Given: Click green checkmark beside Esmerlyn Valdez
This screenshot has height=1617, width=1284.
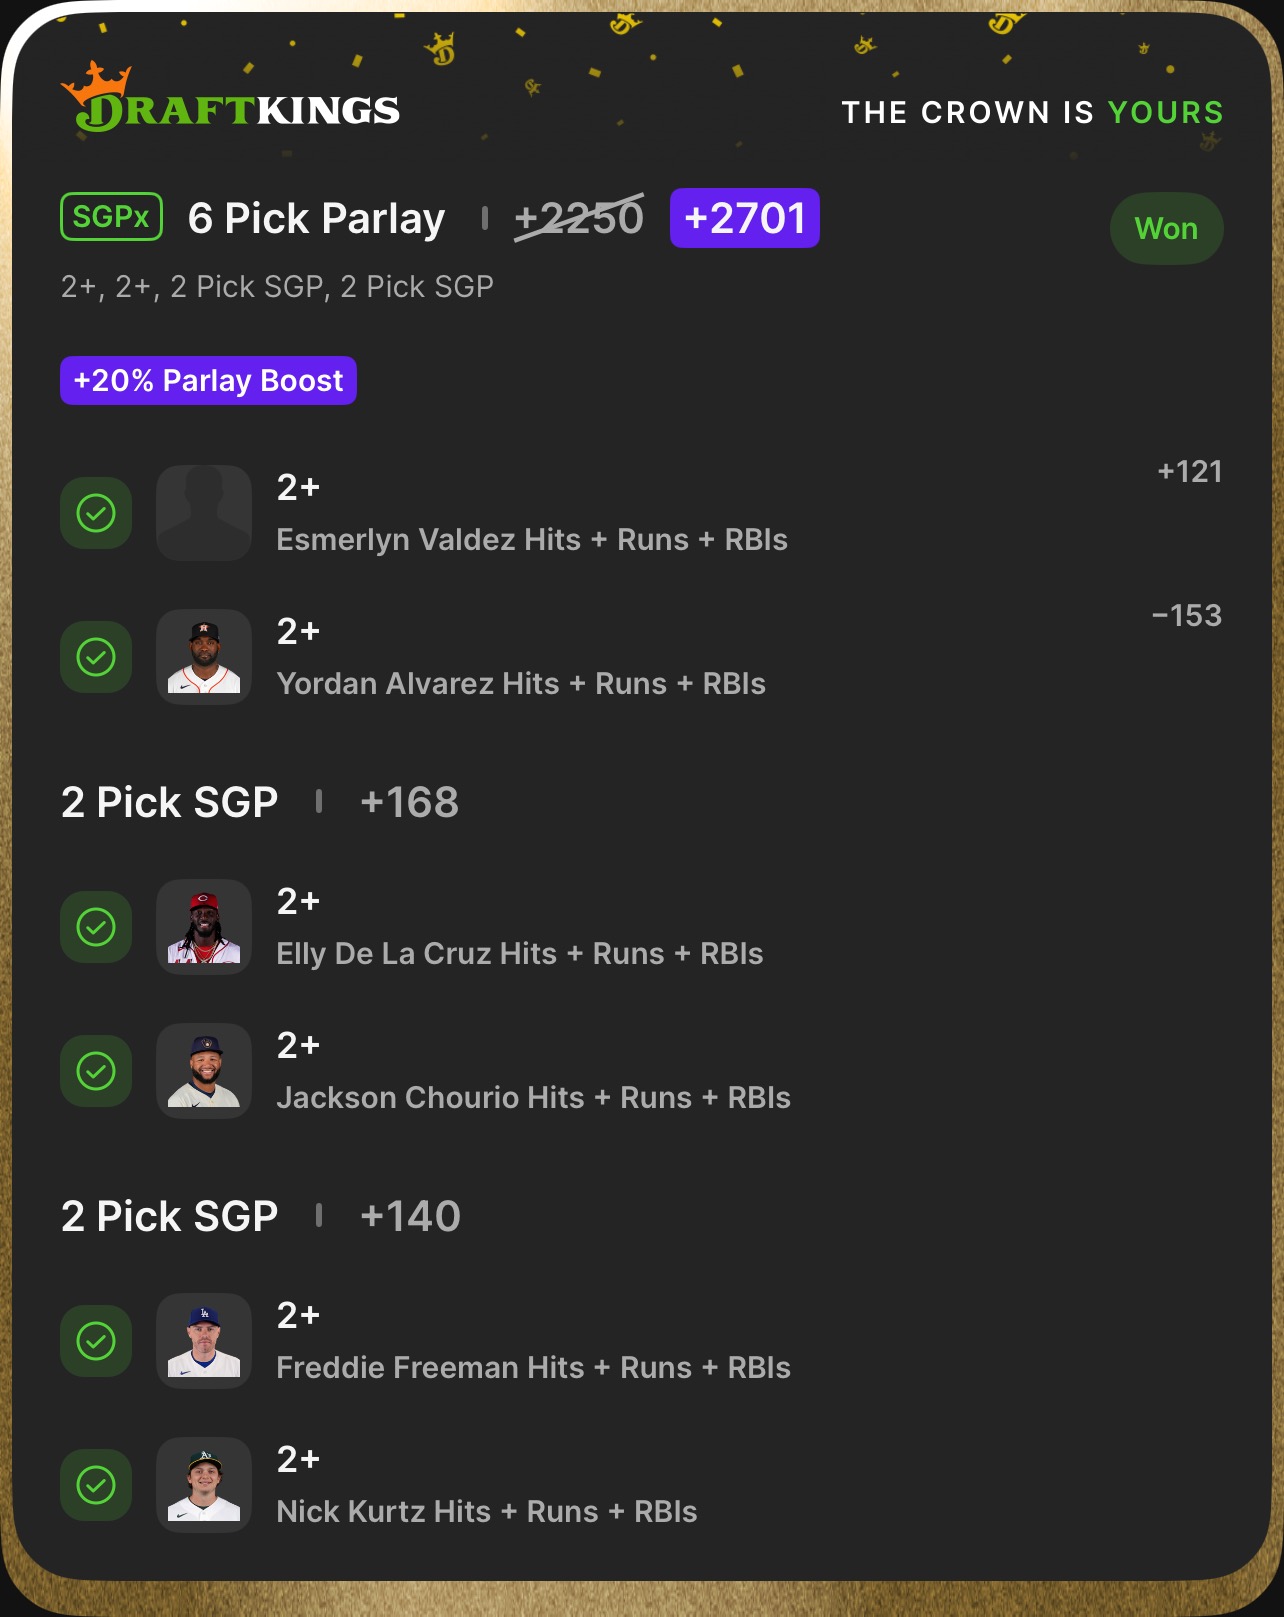Looking at the screenshot, I should tap(96, 513).
